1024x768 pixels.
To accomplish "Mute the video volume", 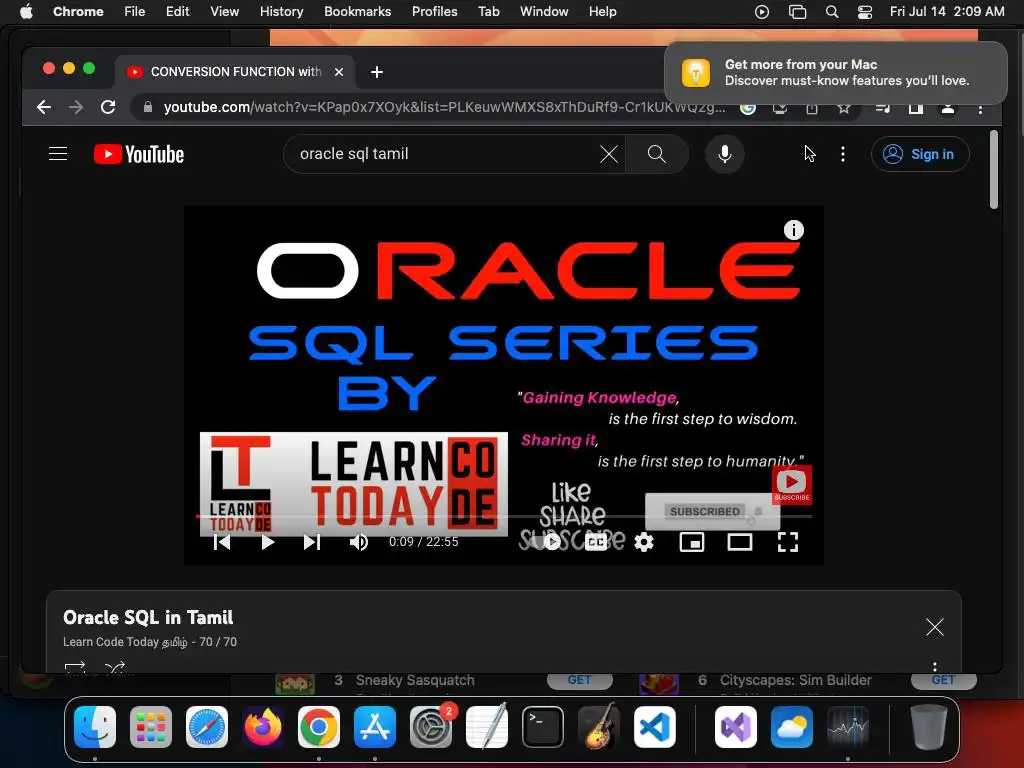I will coord(359,542).
